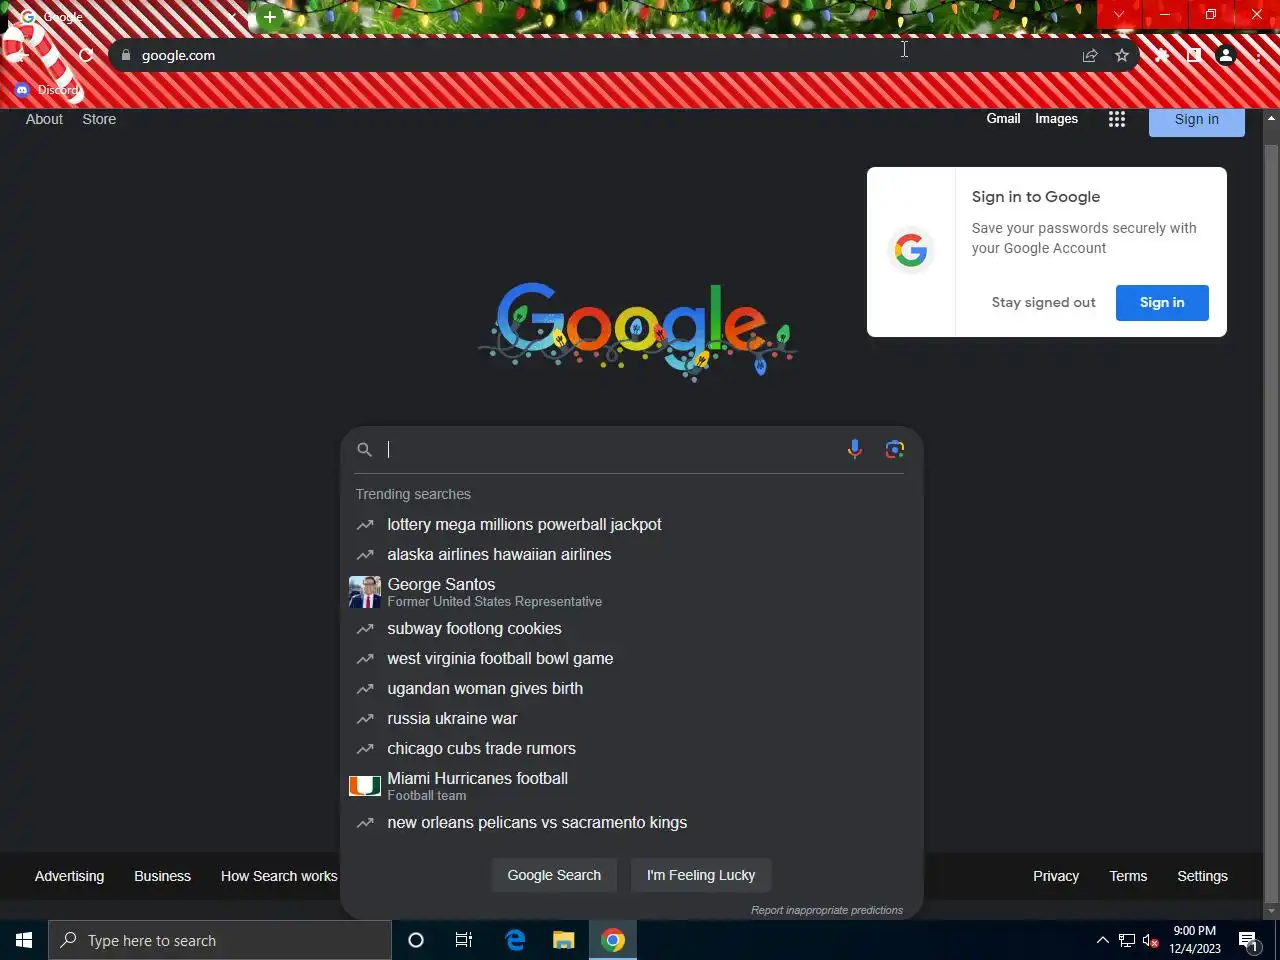The width and height of the screenshot is (1280, 960).
Task: Click the magnifier icon in the search box
Action: point(365,450)
